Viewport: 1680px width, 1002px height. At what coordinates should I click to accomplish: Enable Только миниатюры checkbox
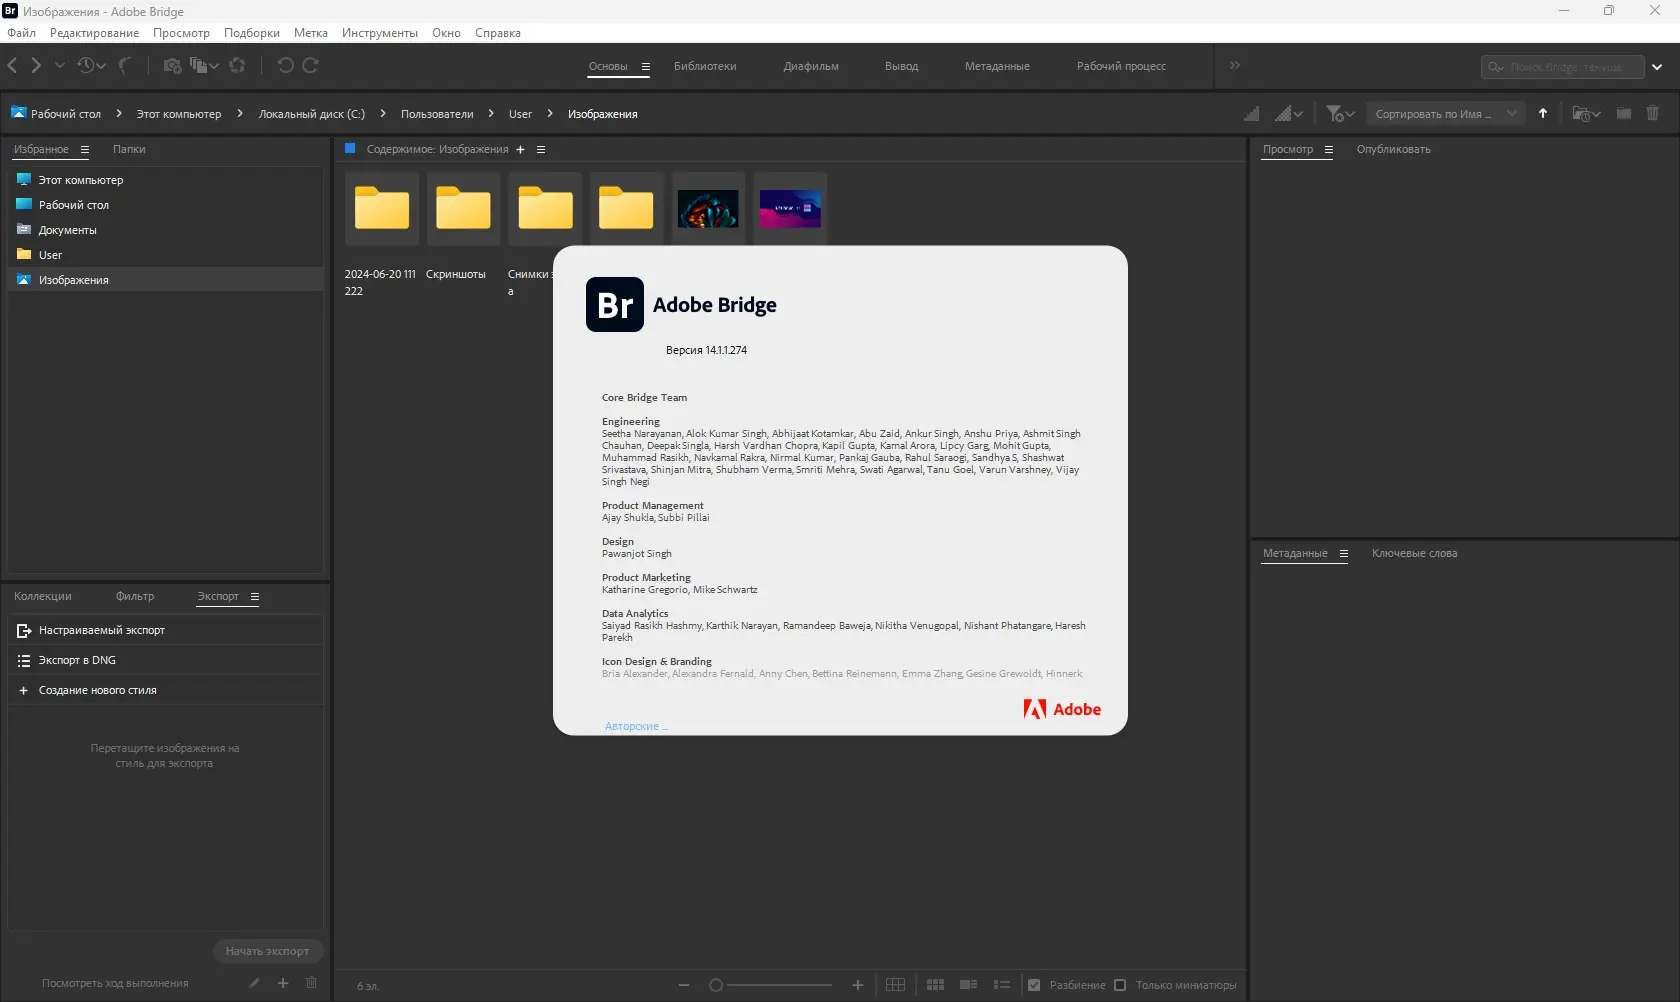1120,985
